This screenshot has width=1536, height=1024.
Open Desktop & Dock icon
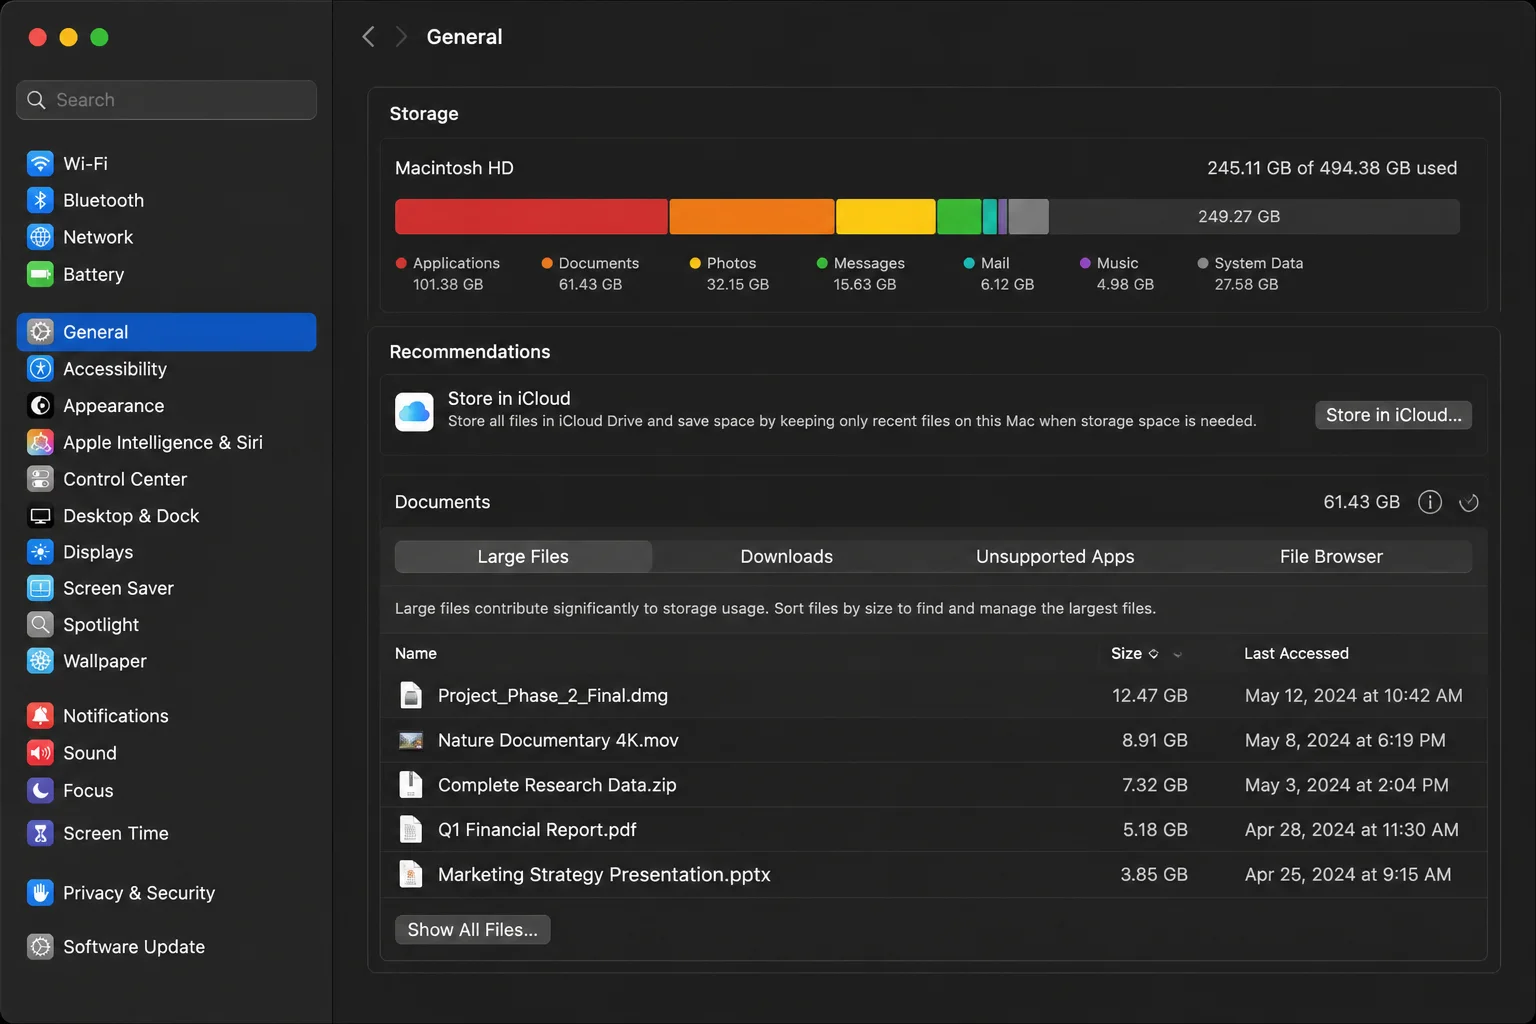(40, 516)
